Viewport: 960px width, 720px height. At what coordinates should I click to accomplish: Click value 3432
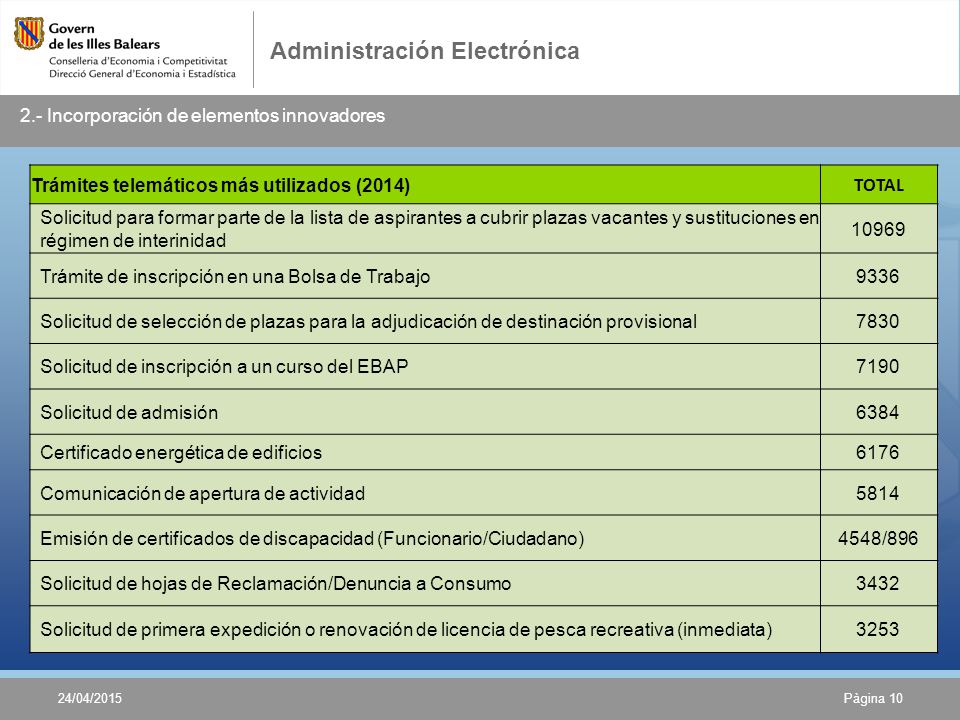(x=877, y=583)
